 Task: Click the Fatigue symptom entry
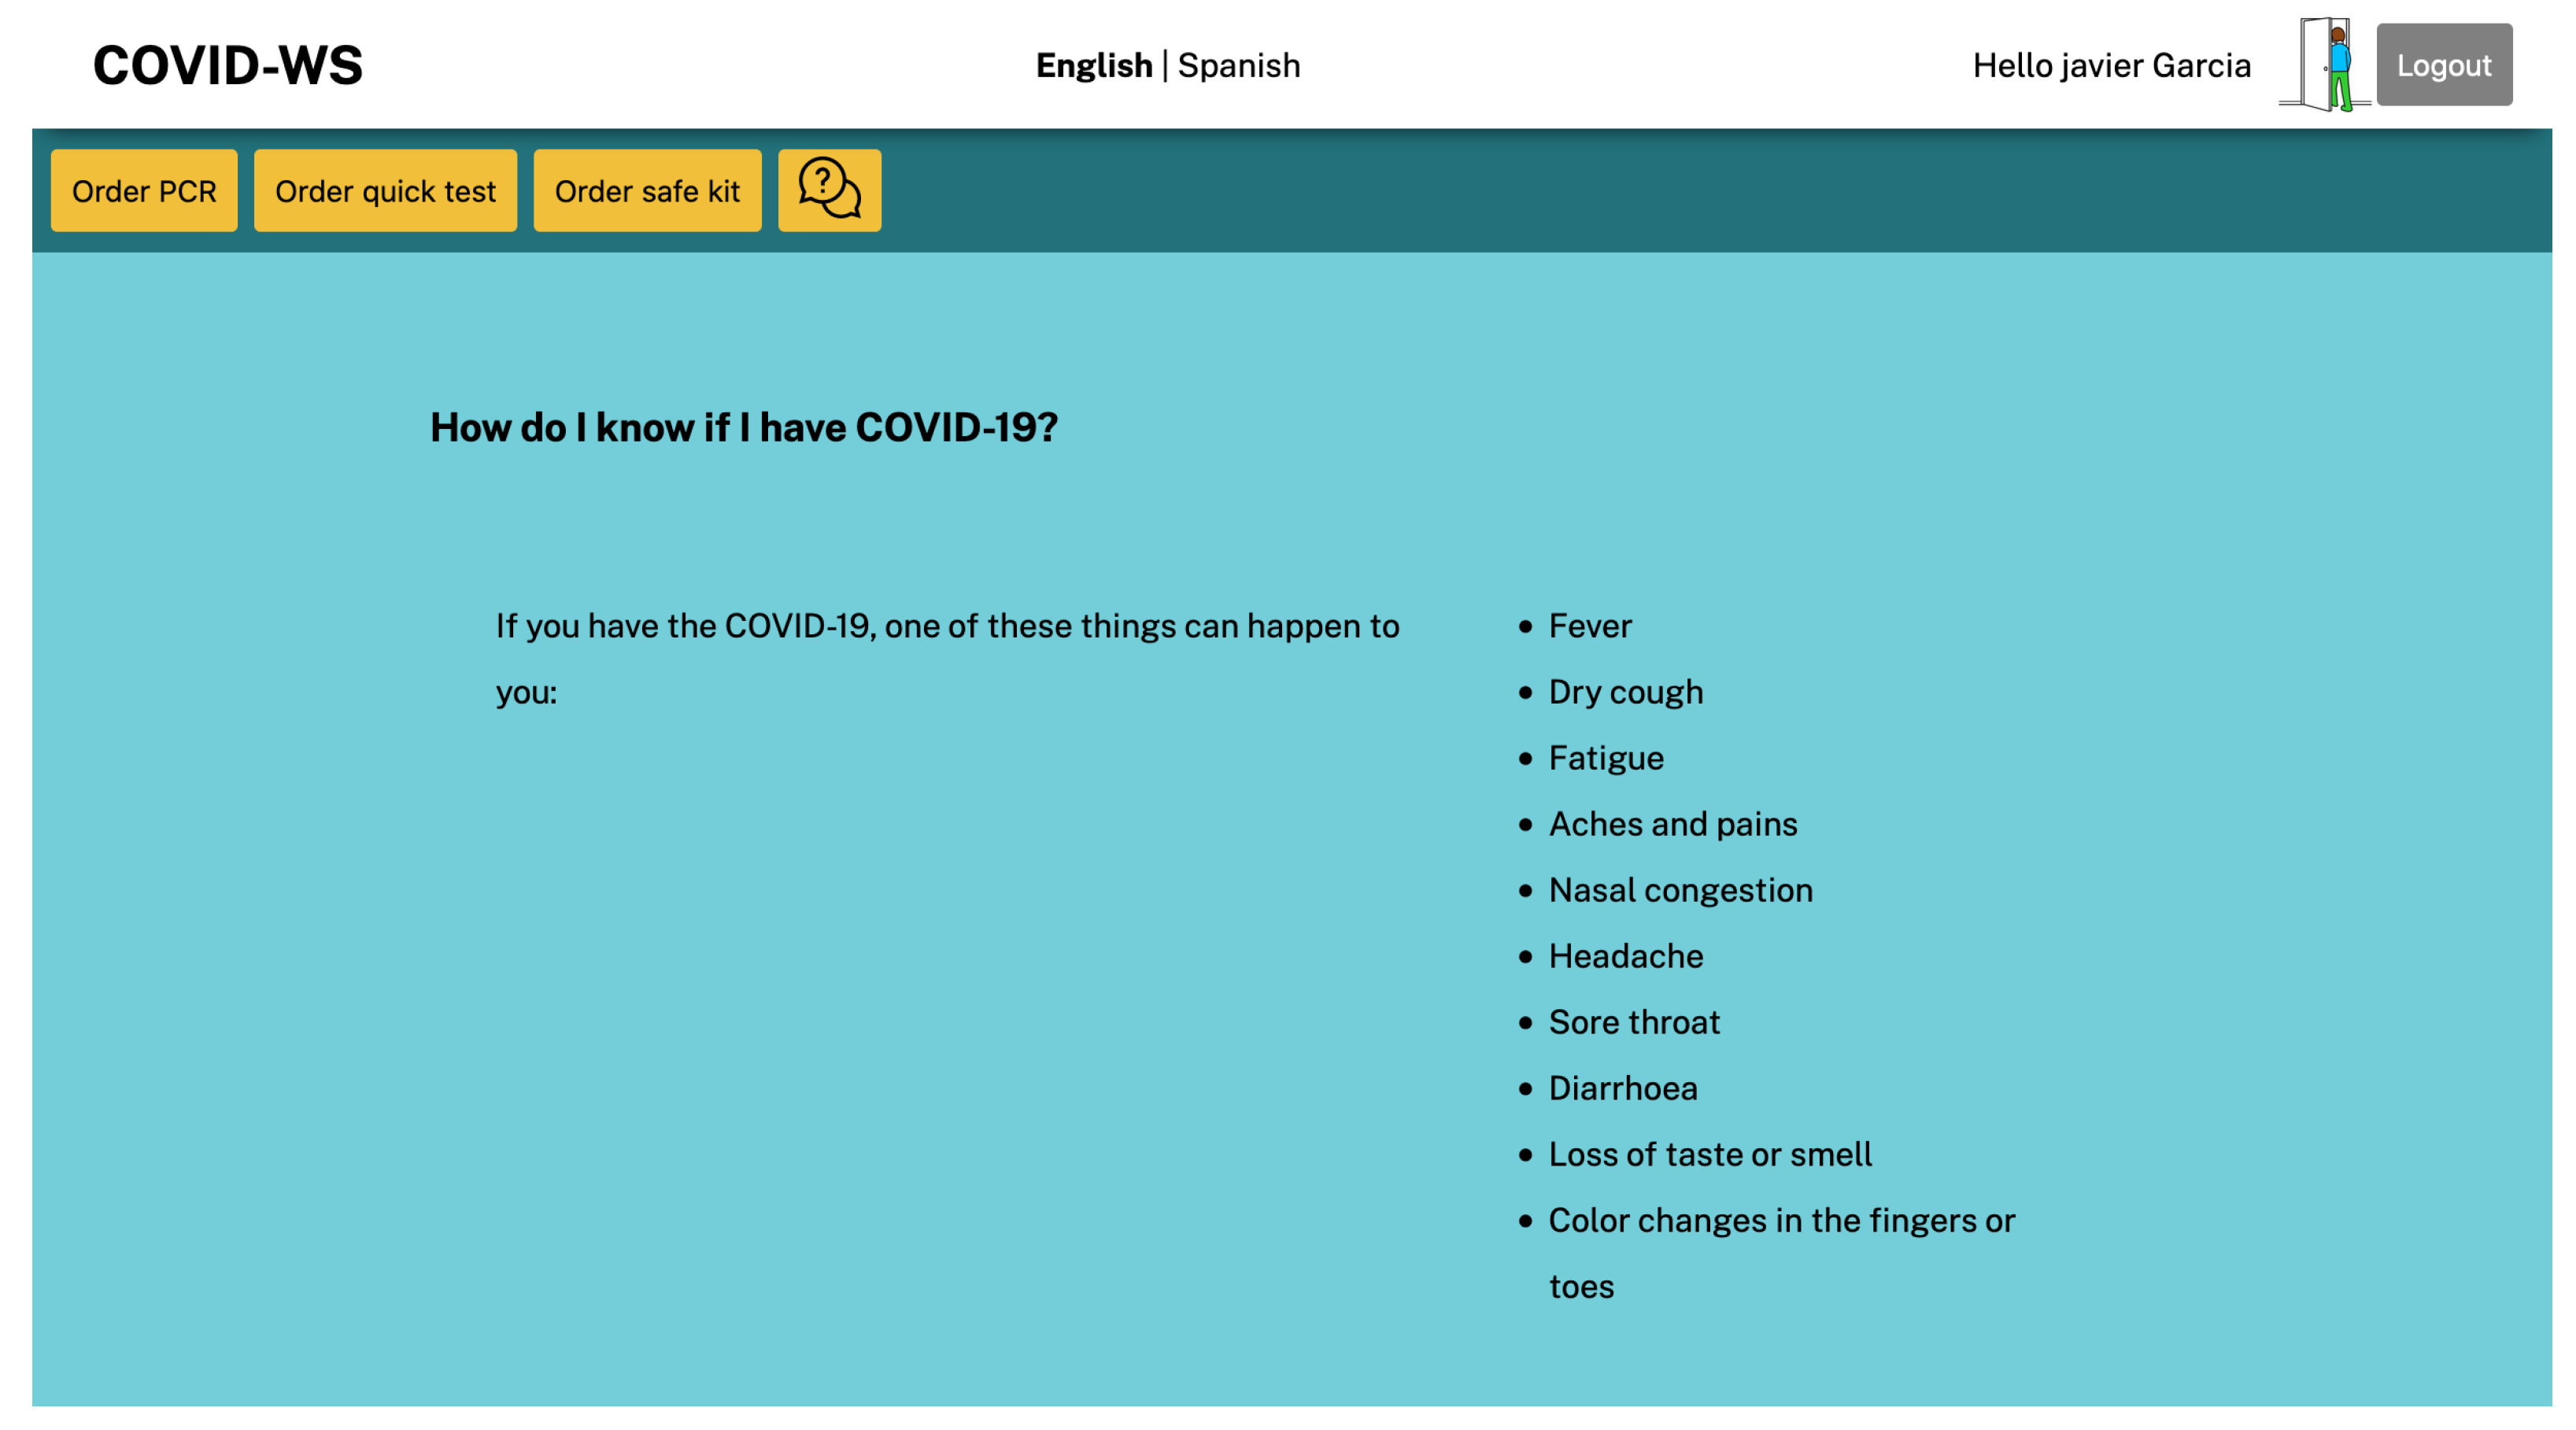pyautogui.click(x=1606, y=758)
